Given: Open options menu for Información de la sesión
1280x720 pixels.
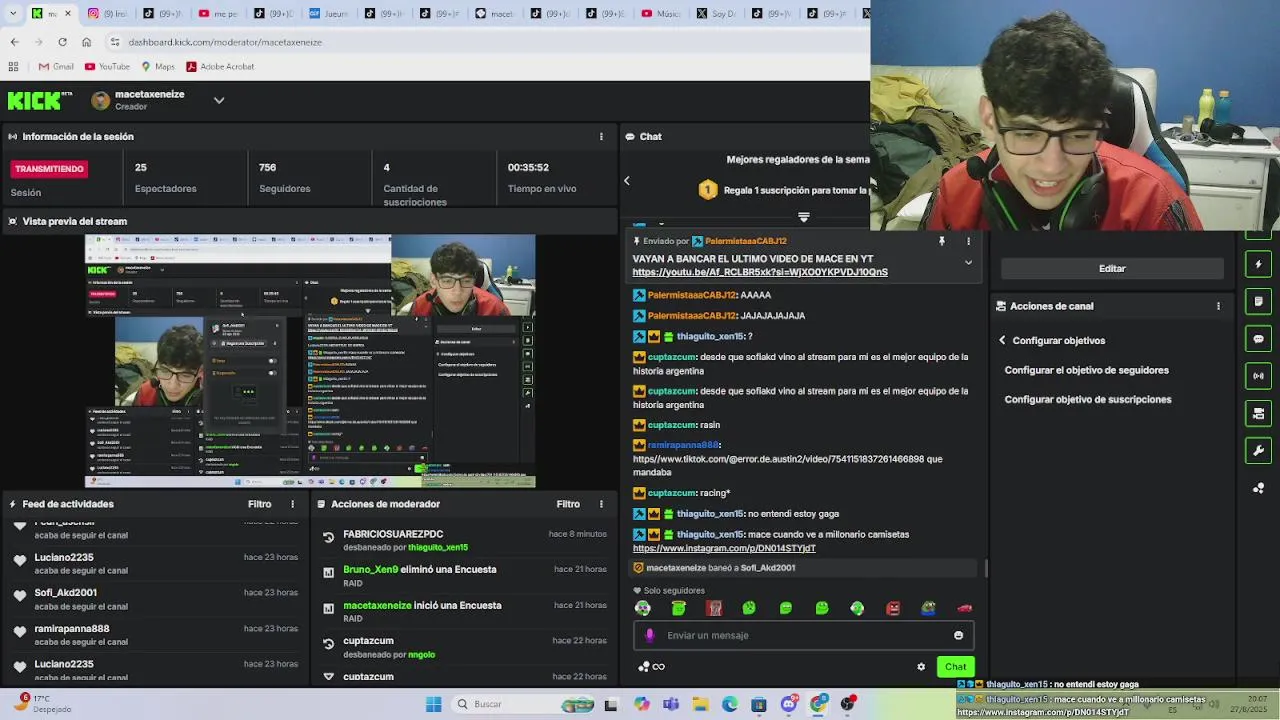Looking at the screenshot, I should [x=601, y=136].
